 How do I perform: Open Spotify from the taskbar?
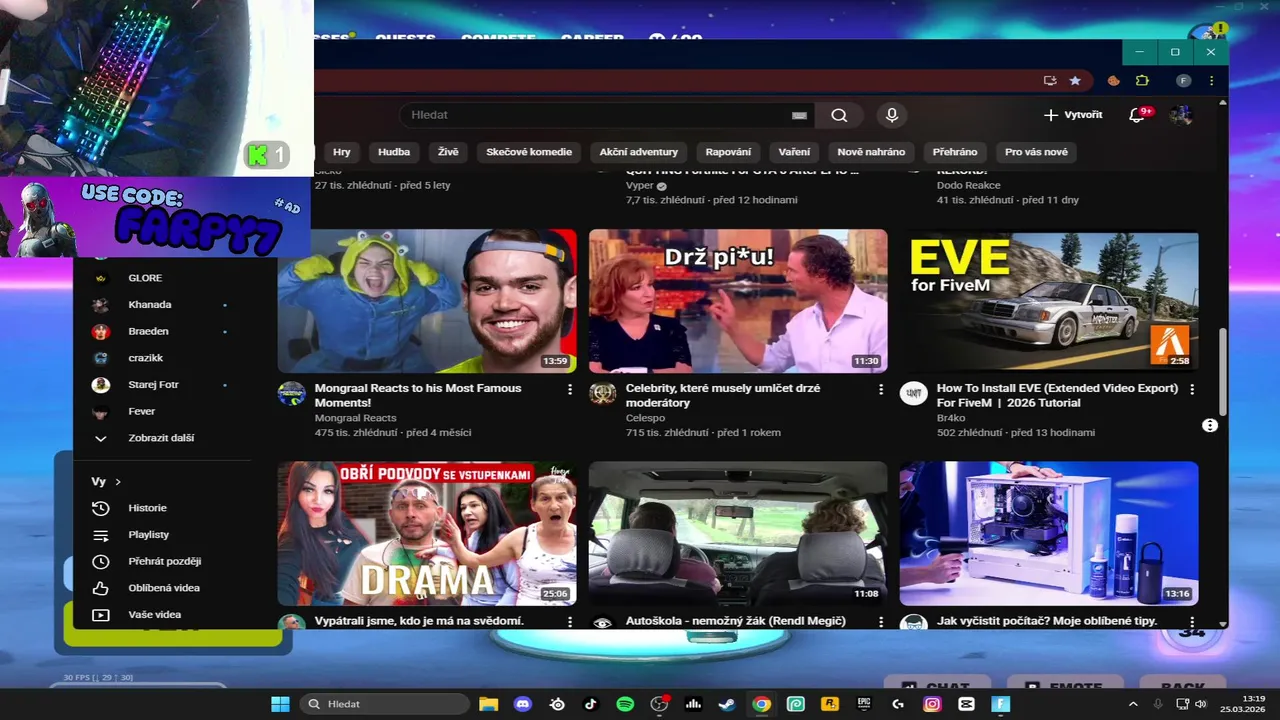(625, 704)
